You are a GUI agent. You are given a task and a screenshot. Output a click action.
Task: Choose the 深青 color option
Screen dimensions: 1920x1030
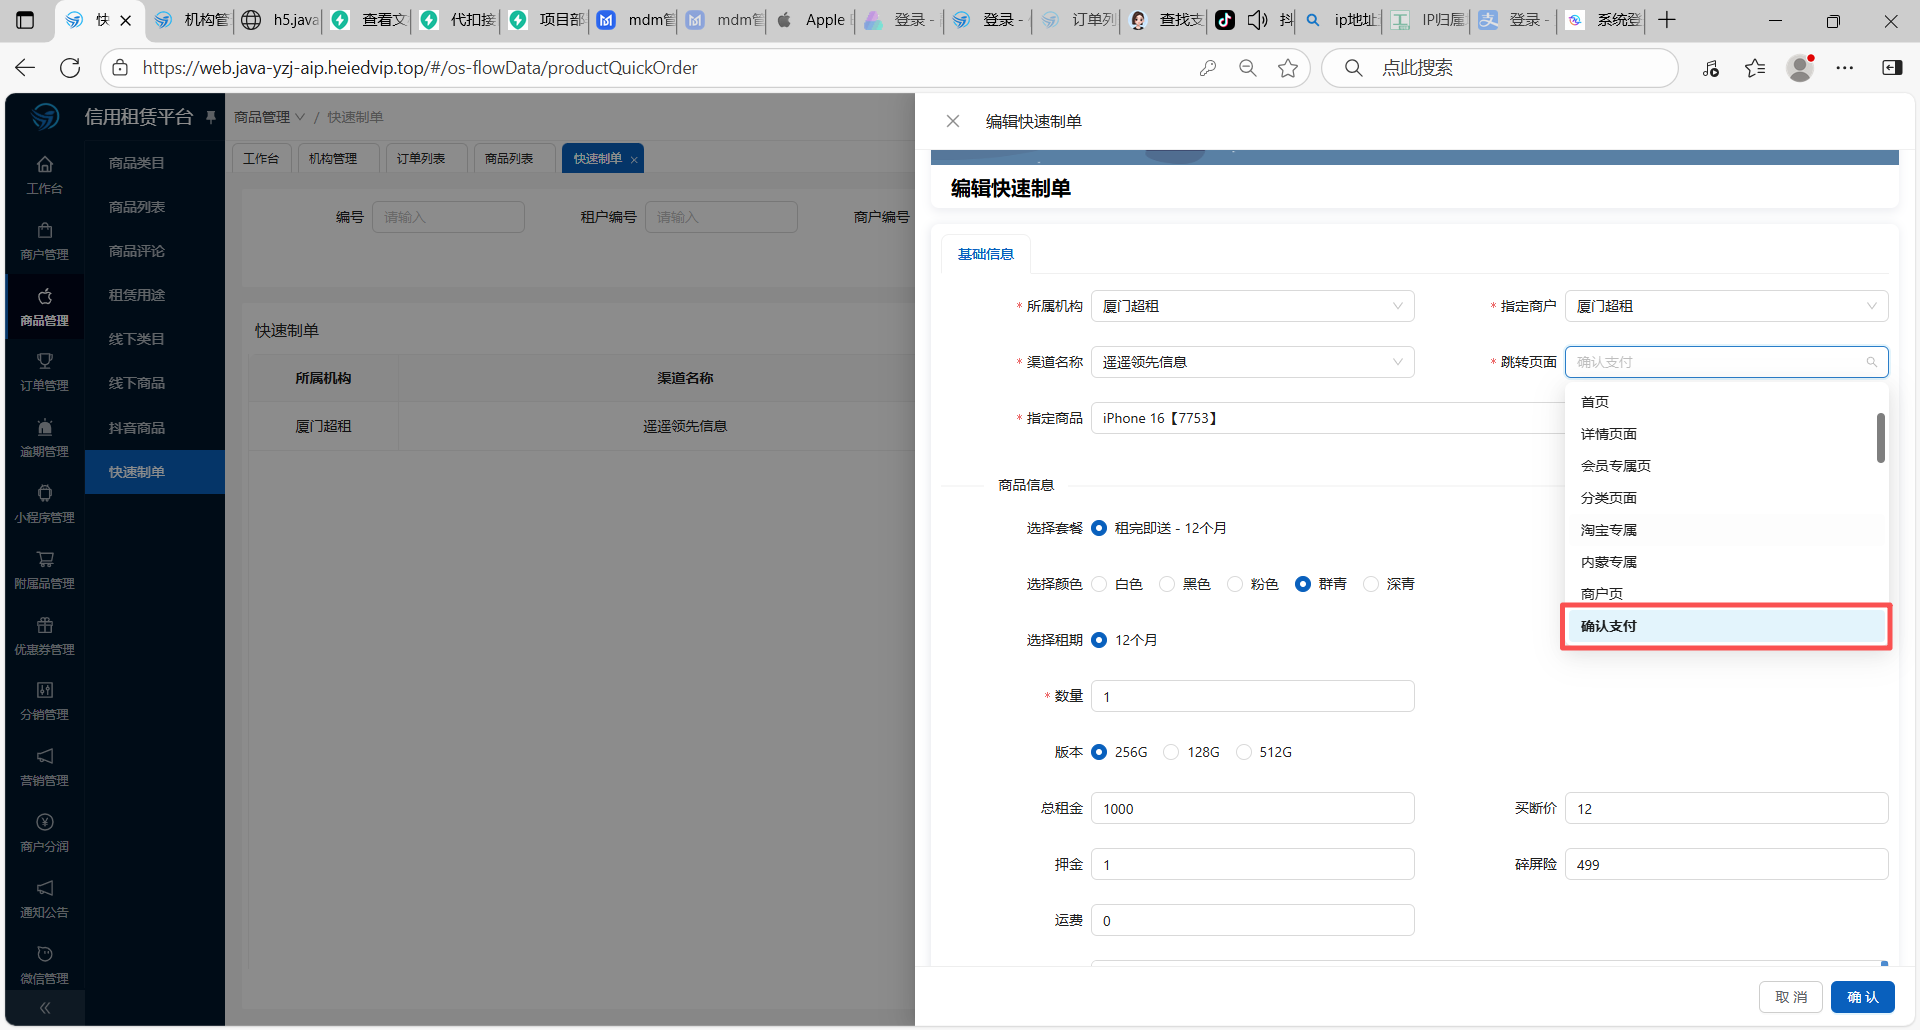[1371, 584]
